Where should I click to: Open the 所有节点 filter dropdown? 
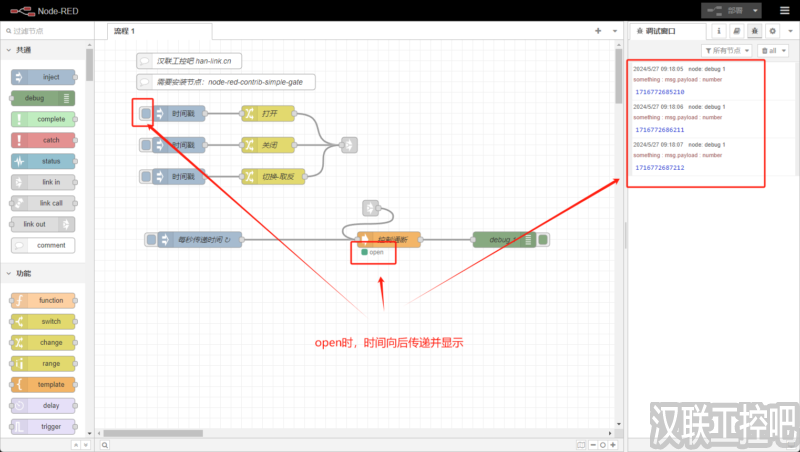coord(727,50)
